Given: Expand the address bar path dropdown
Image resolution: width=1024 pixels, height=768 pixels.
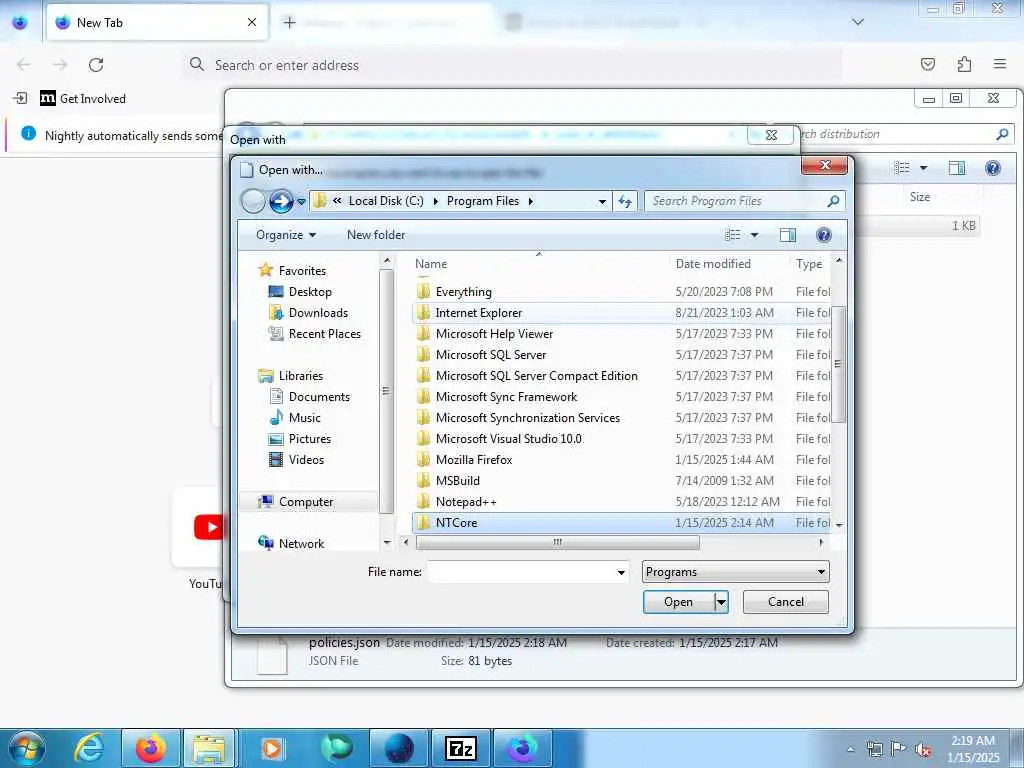Looking at the screenshot, I should [x=602, y=202].
